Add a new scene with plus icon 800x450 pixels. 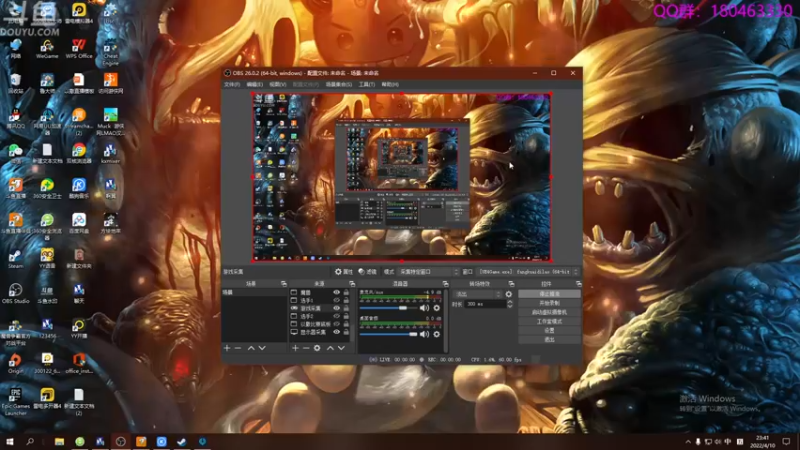pyautogui.click(x=227, y=348)
